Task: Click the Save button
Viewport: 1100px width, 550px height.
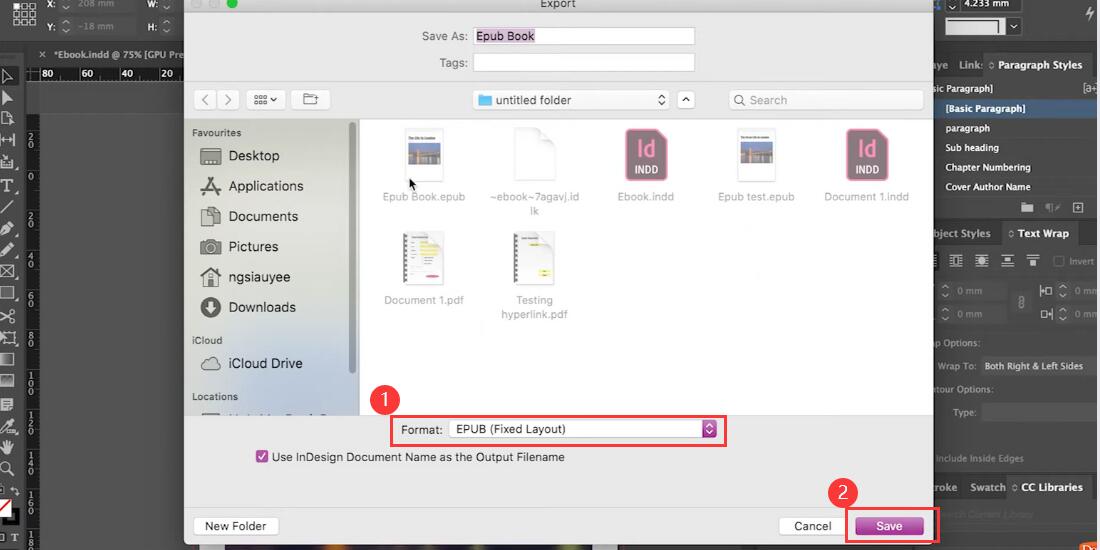Action: [x=889, y=526]
